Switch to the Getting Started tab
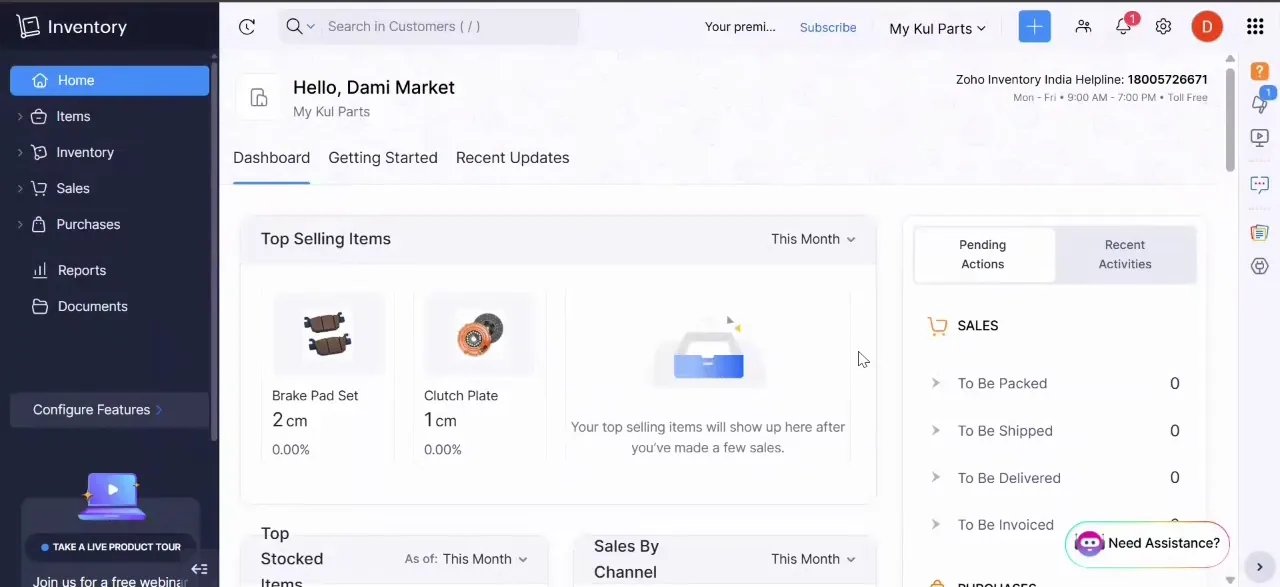This screenshot has height=587, width=1280. [383, 158]
